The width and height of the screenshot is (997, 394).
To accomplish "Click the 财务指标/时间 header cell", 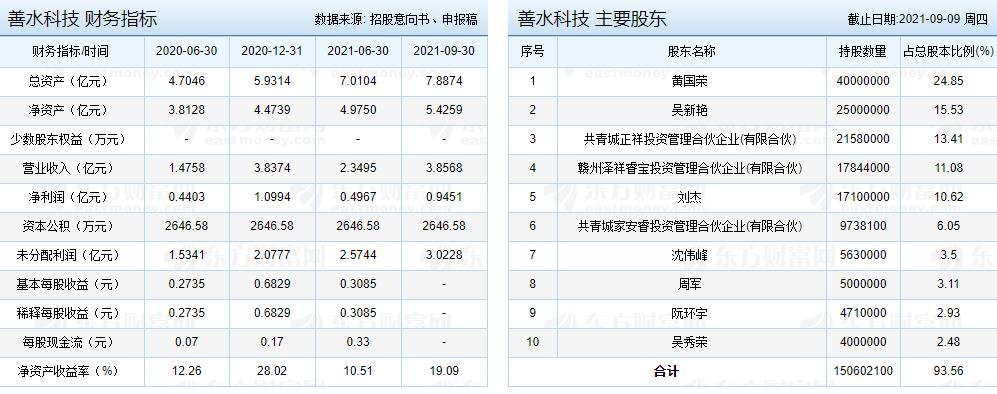I will 71,51.
